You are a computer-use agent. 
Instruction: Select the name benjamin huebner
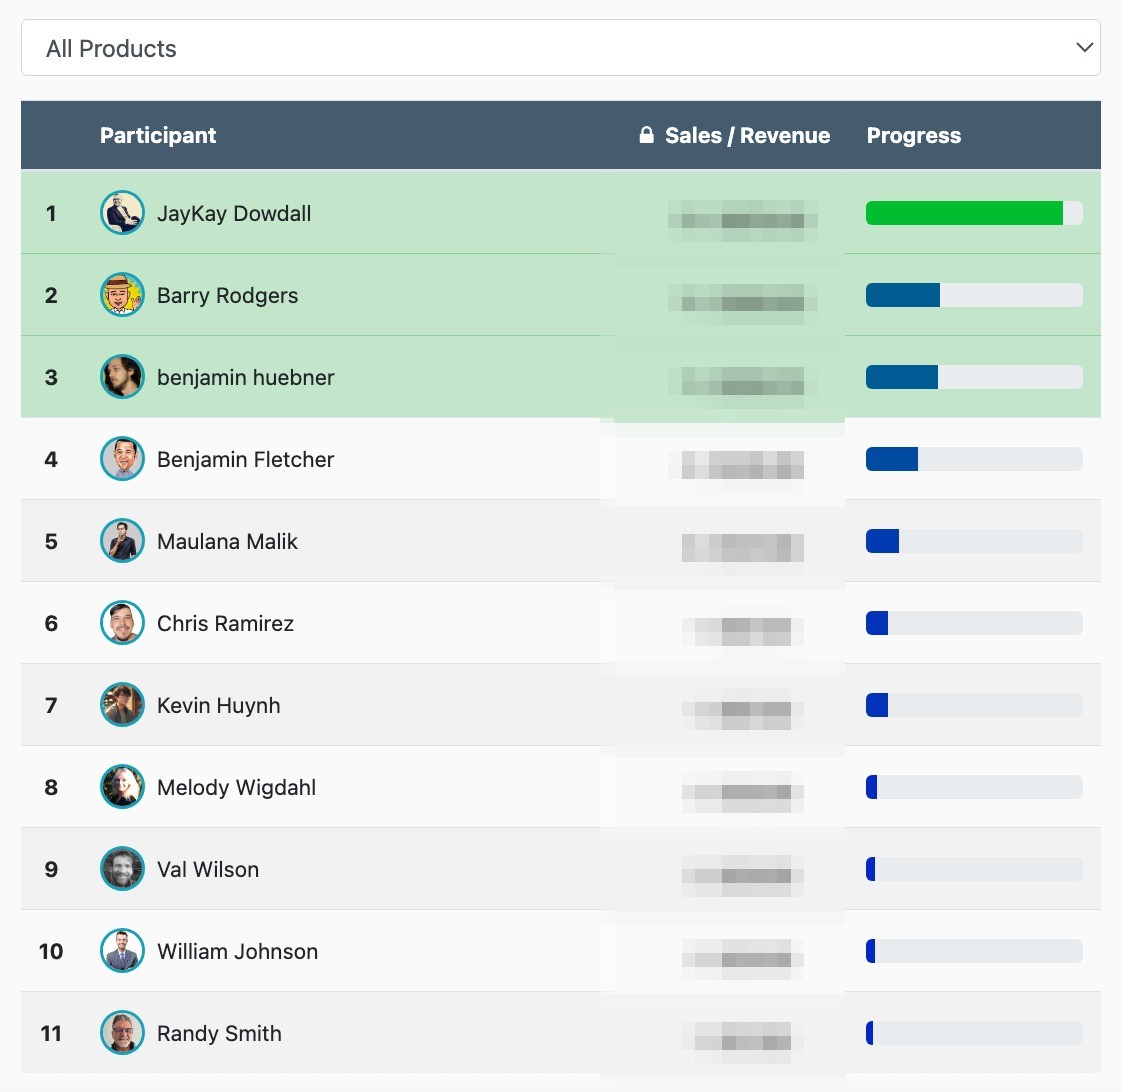pos(245,377)
